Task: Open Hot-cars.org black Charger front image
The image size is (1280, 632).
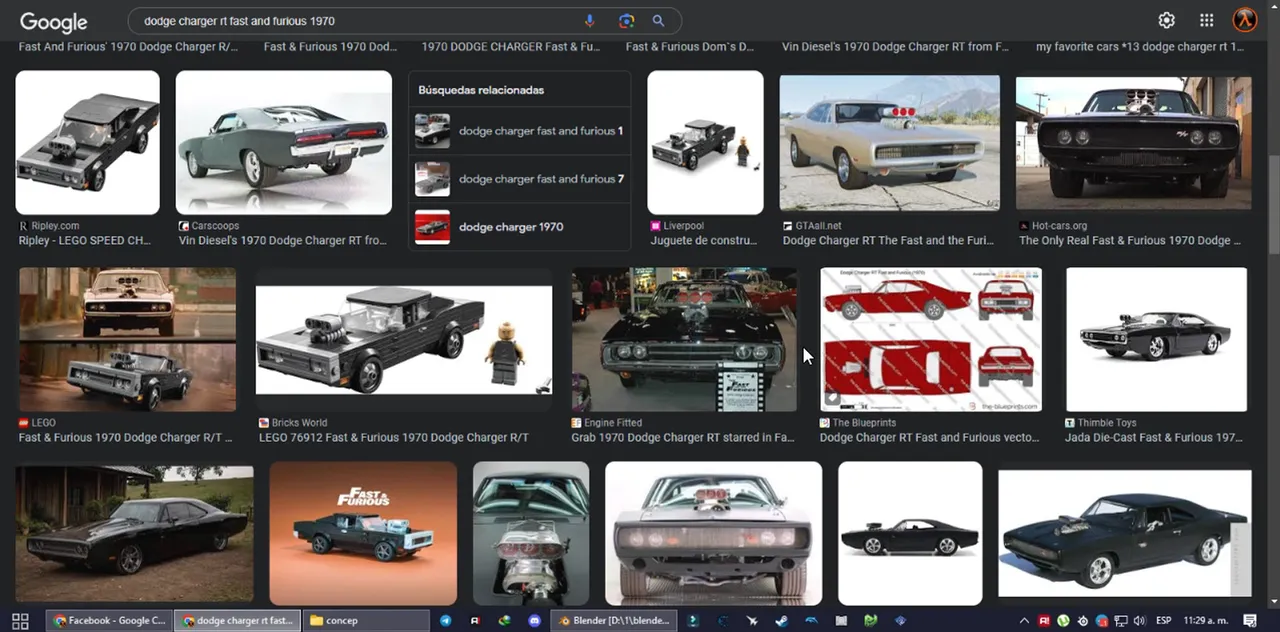Action: (1133, 143)
